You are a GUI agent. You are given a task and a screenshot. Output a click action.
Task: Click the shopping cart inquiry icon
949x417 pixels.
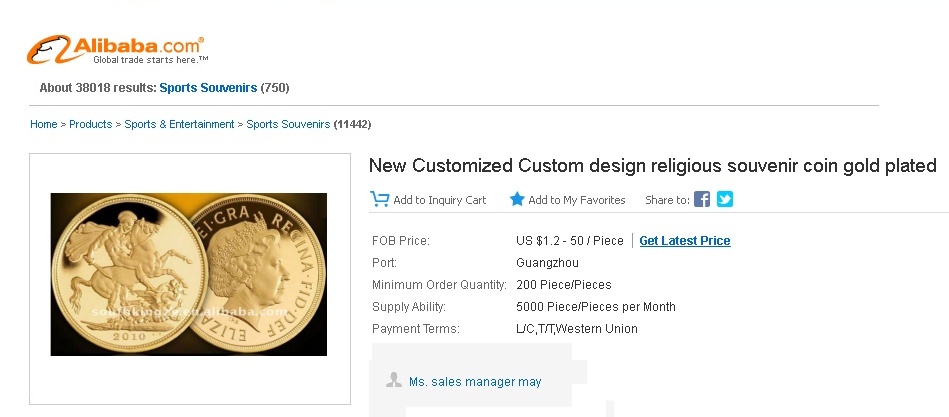pos(379,199)
